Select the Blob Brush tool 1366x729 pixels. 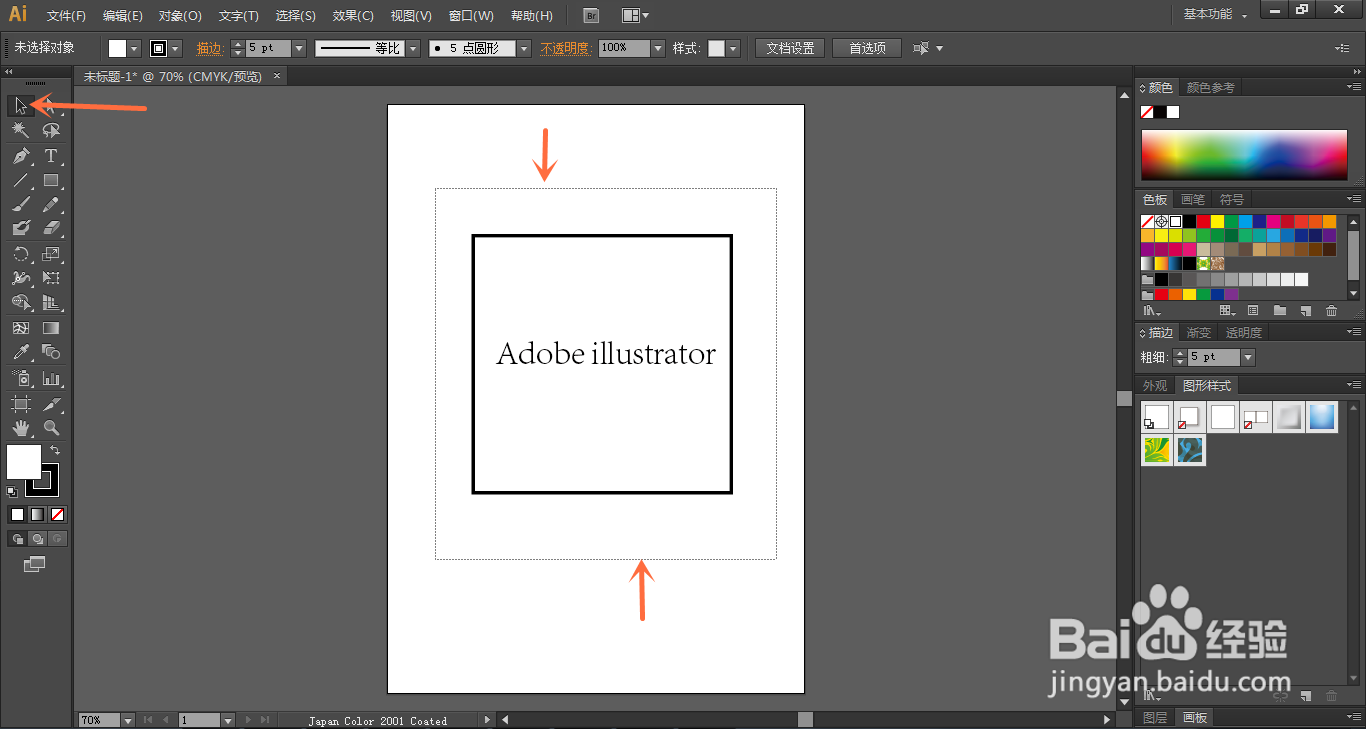tap(21, 229)
